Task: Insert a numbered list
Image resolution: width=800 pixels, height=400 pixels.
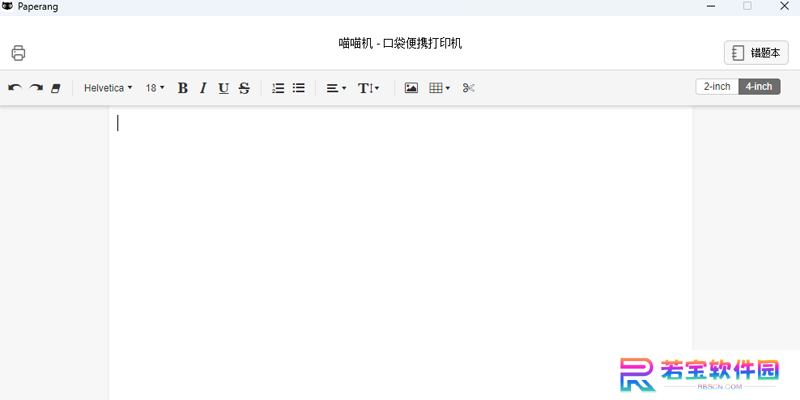Action: pyautogui.click(x=278, y=88)
